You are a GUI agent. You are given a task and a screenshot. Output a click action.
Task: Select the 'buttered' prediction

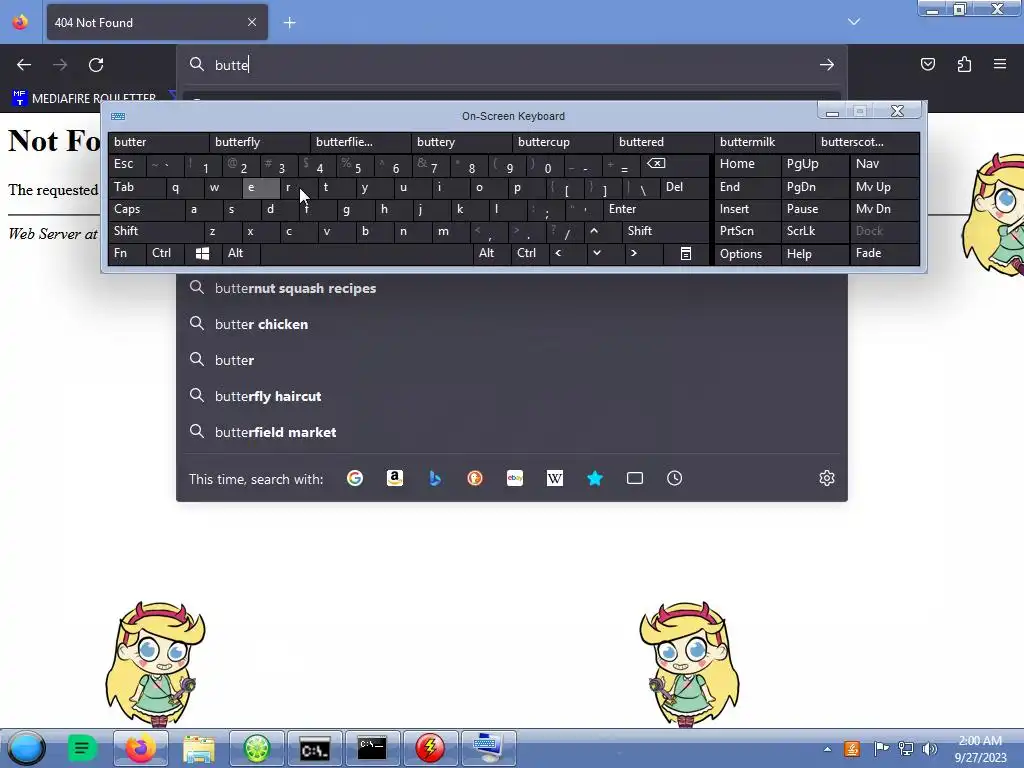click(663, 142)
